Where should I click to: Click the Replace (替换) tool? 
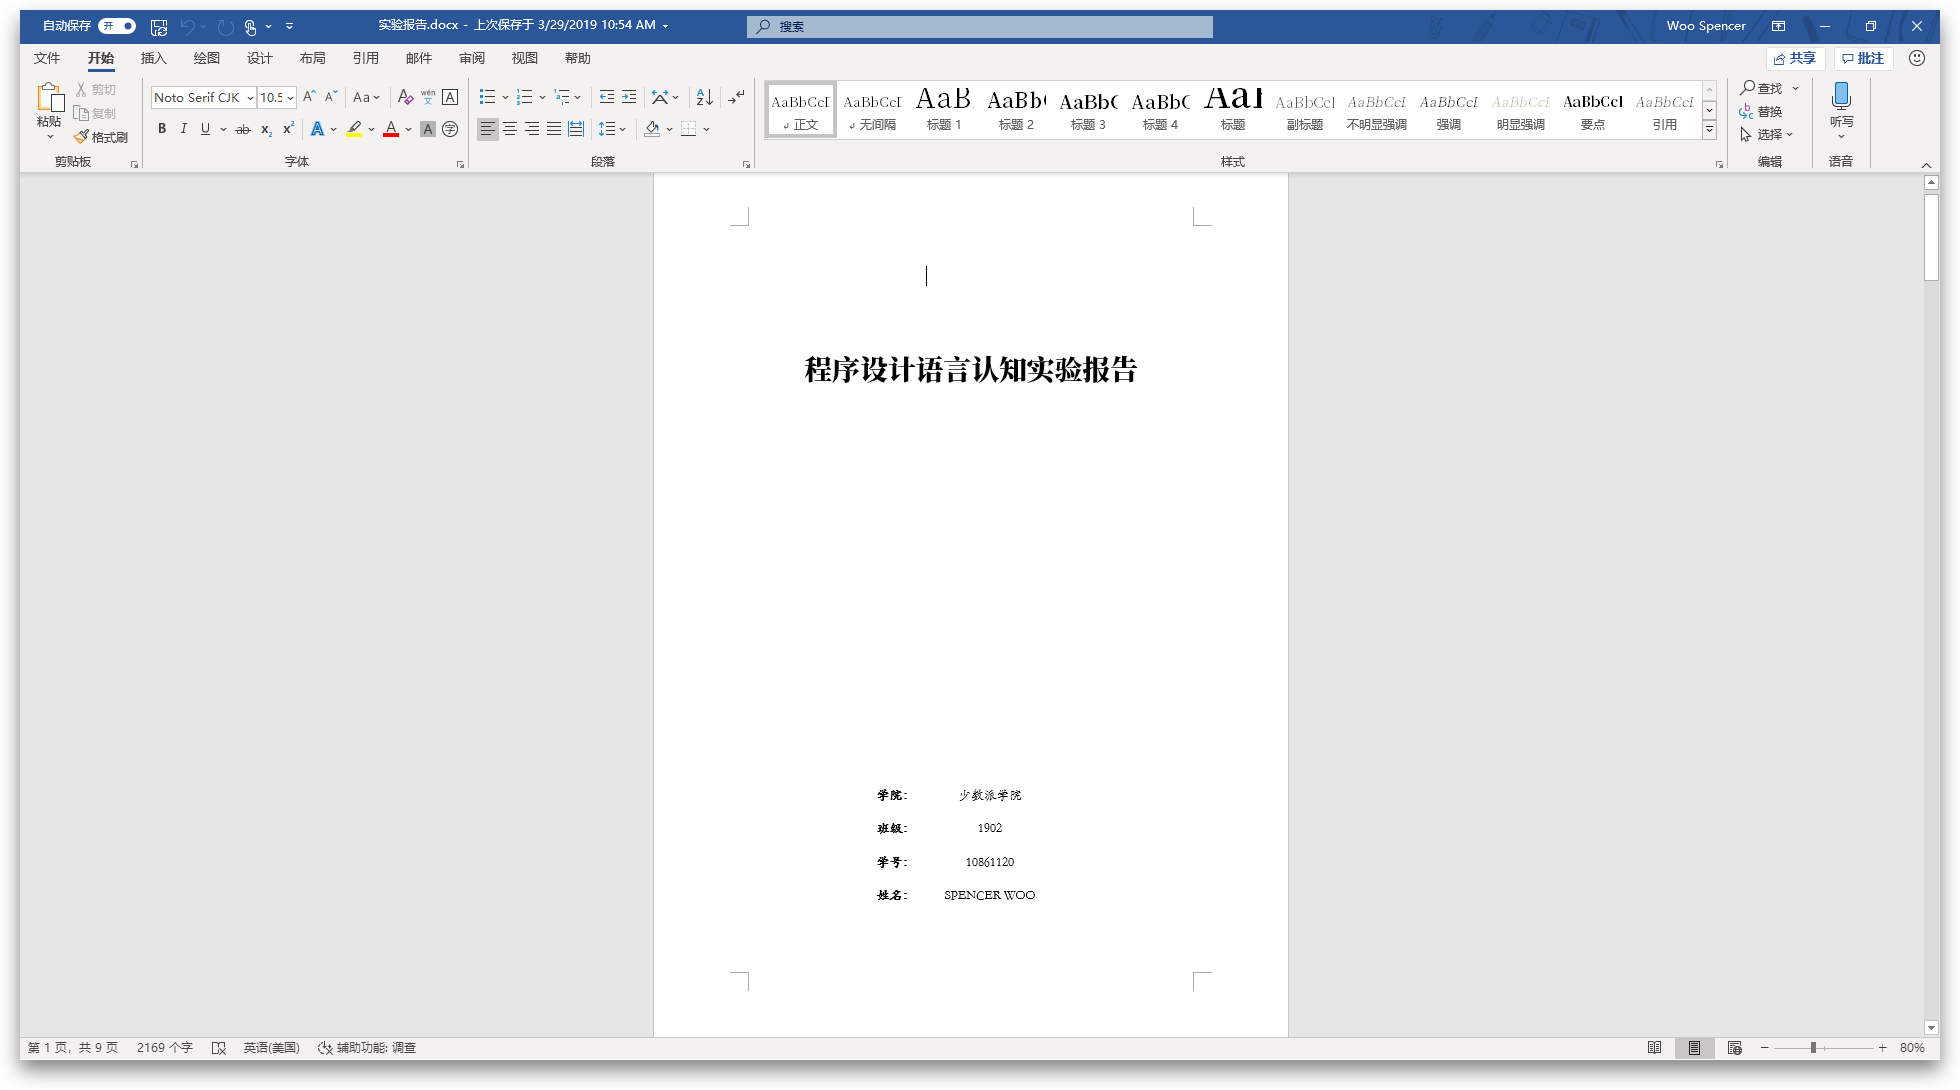pos(1761,111)
